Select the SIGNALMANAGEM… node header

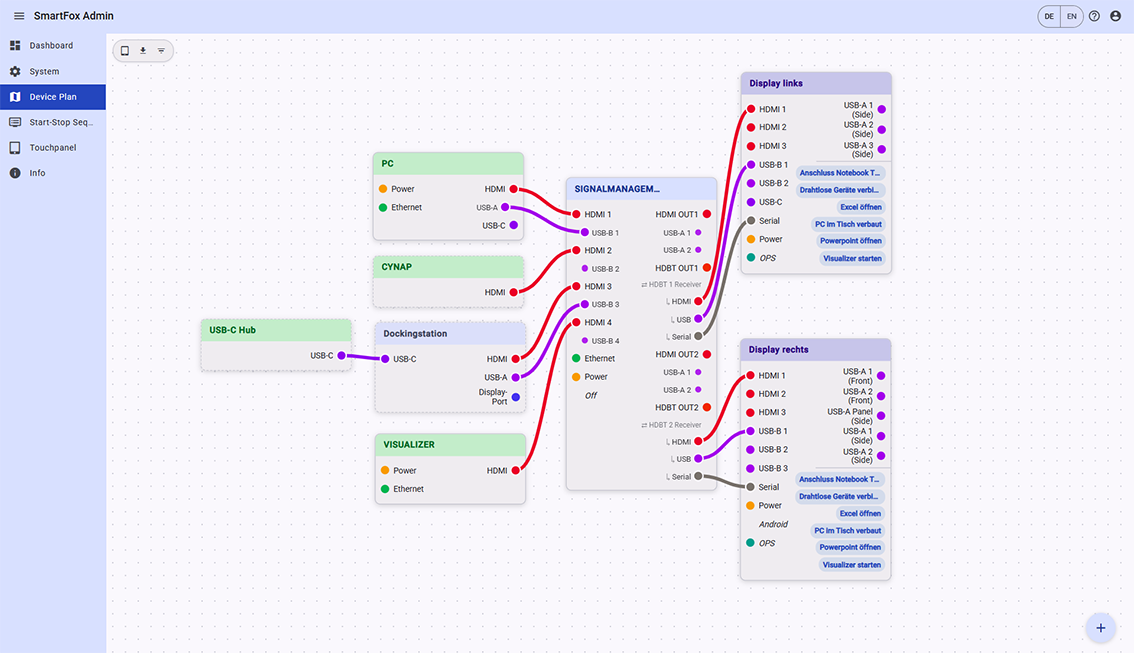pos(641,189)
